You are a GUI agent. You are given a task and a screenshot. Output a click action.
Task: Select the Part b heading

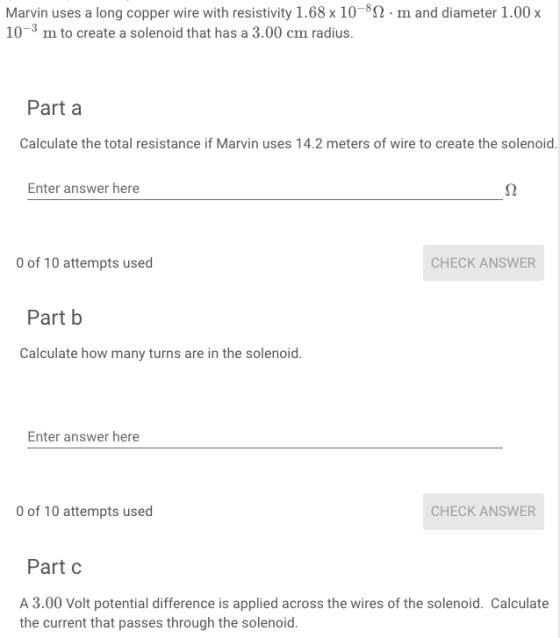(55, 318)
